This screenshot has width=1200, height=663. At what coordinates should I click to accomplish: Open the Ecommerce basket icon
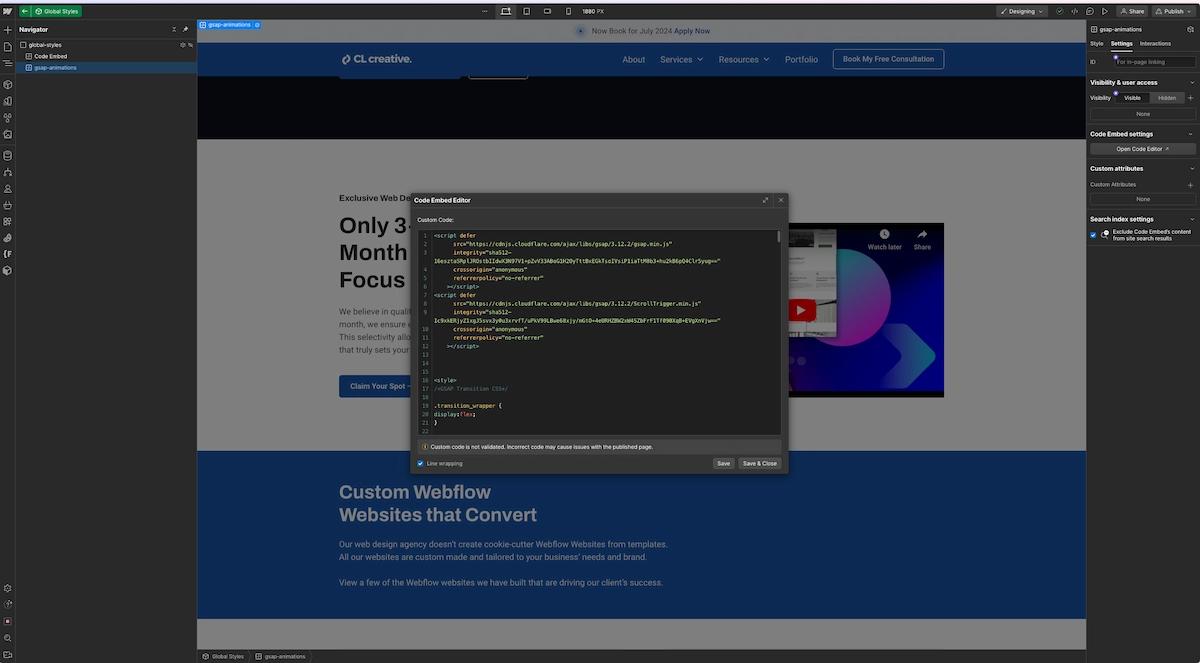pos(7,205)
